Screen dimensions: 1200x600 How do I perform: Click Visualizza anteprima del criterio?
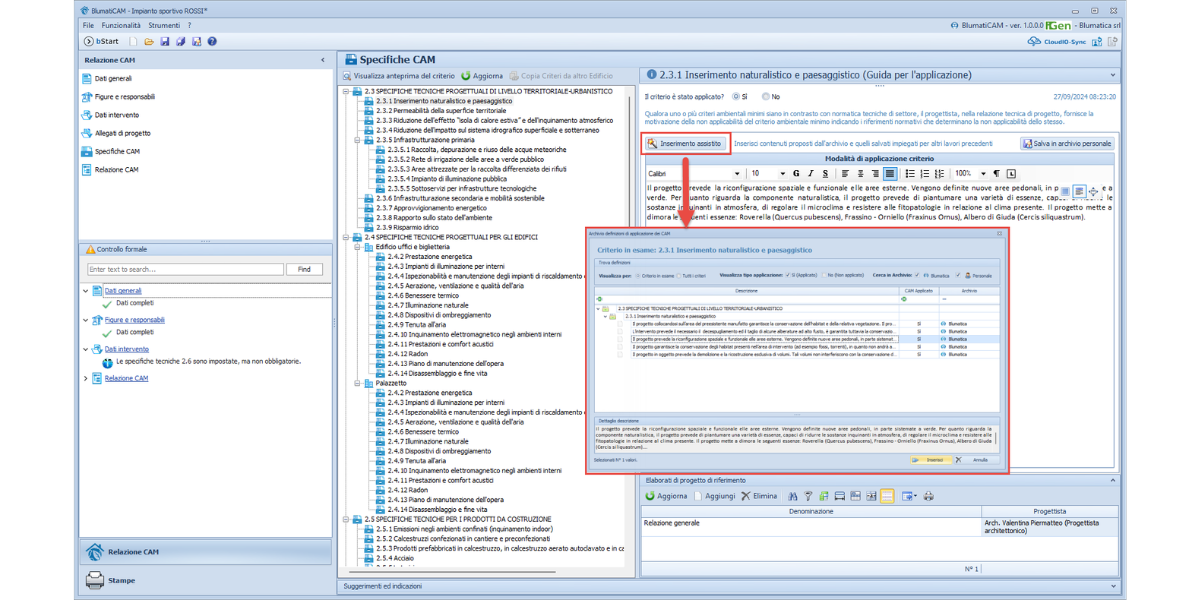(397, 76)
